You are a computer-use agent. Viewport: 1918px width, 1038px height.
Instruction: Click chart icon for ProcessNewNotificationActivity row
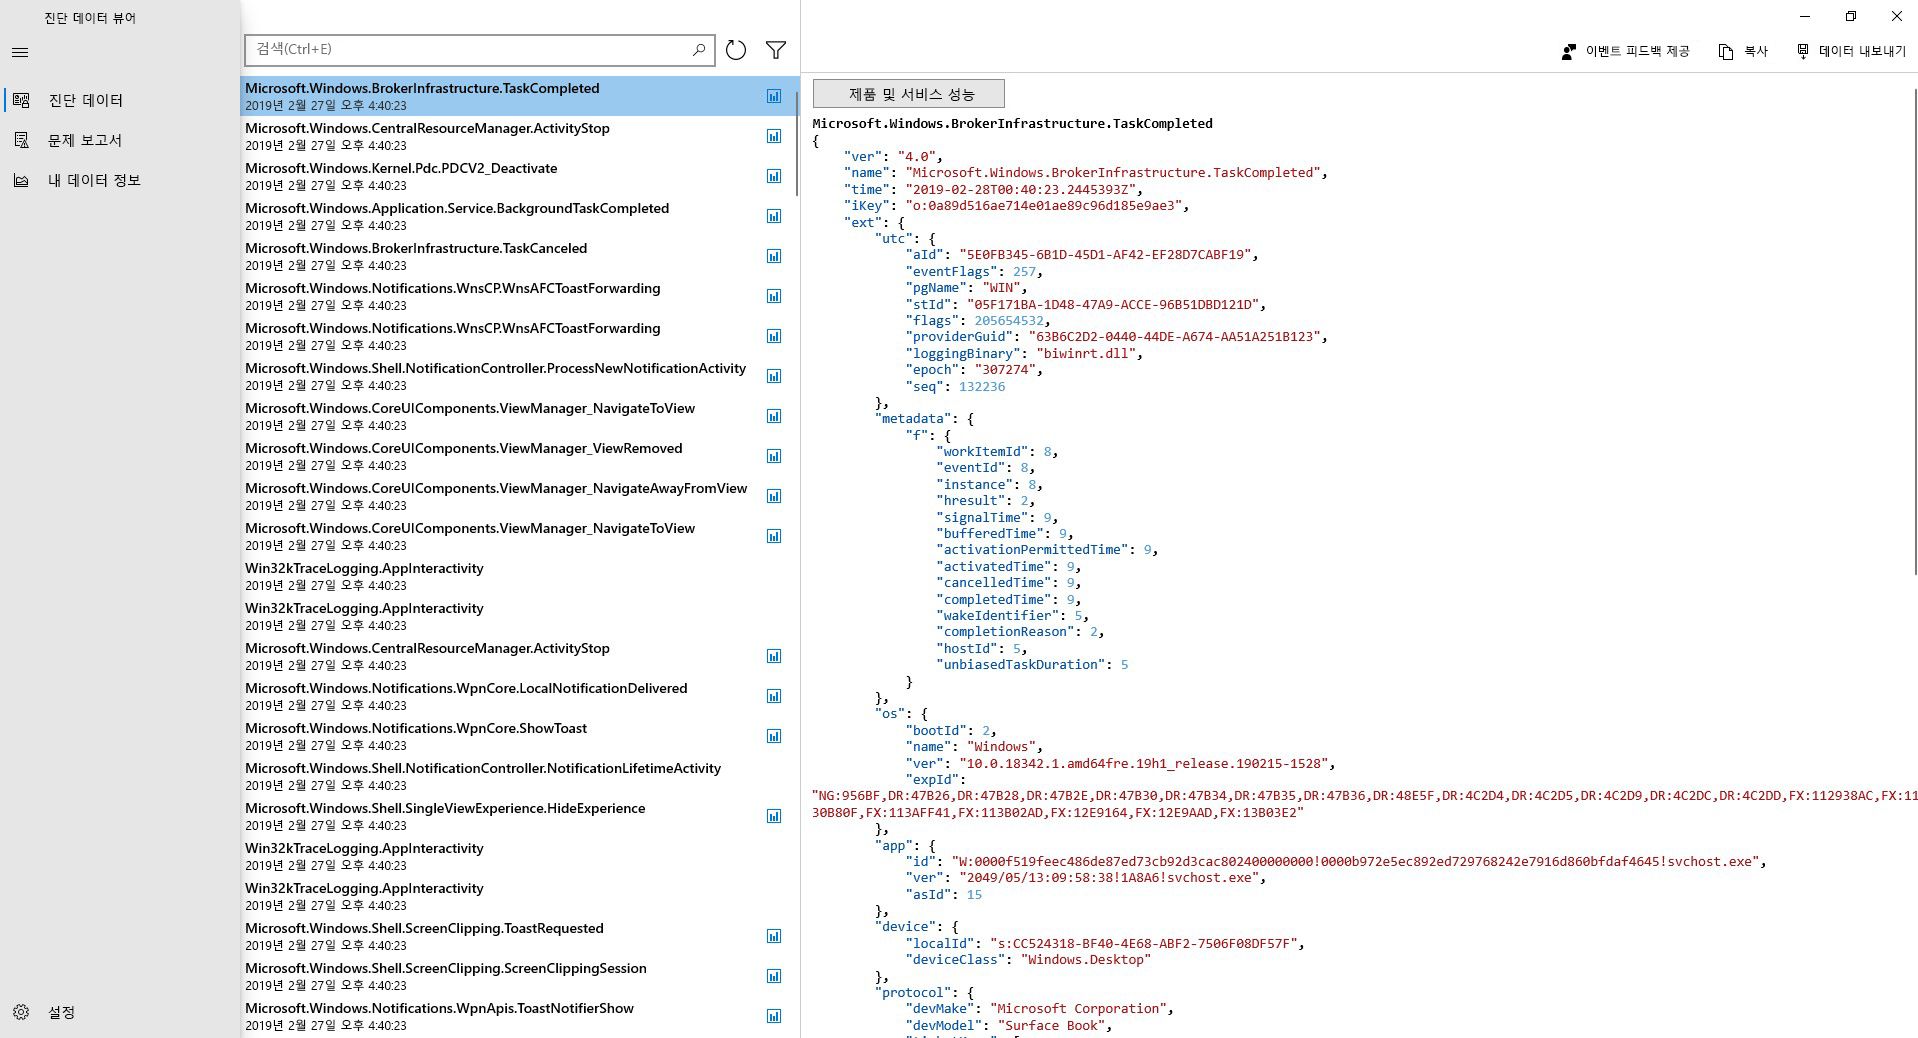774,376
